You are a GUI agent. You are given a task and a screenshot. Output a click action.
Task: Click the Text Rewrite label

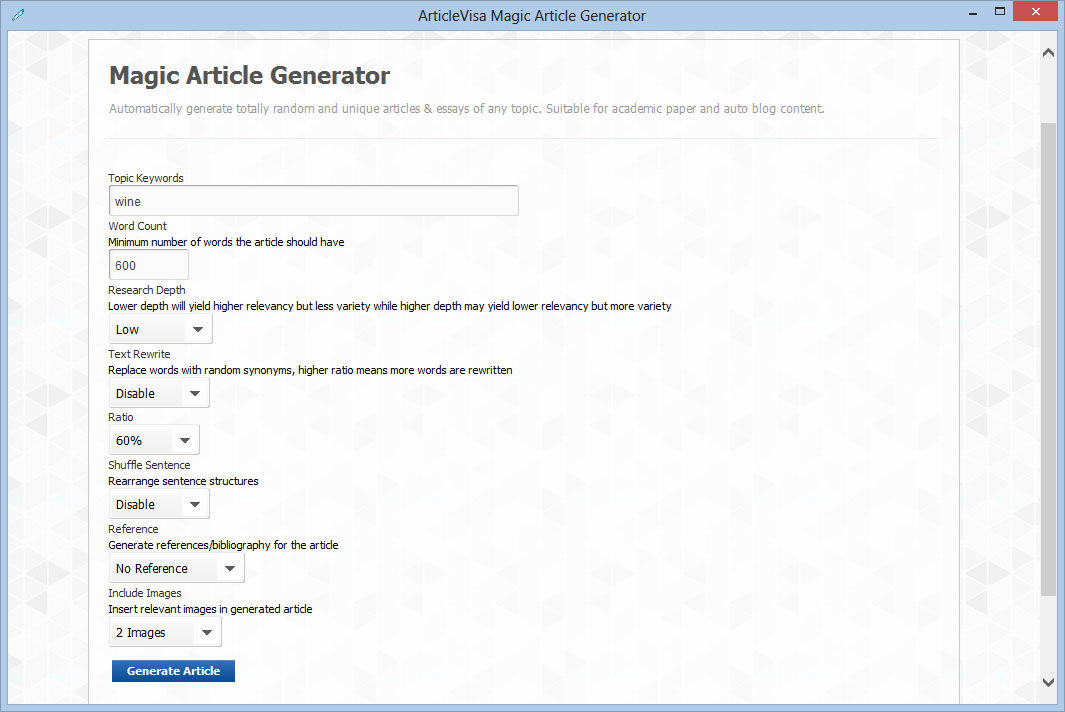click(x=139, y=354)
